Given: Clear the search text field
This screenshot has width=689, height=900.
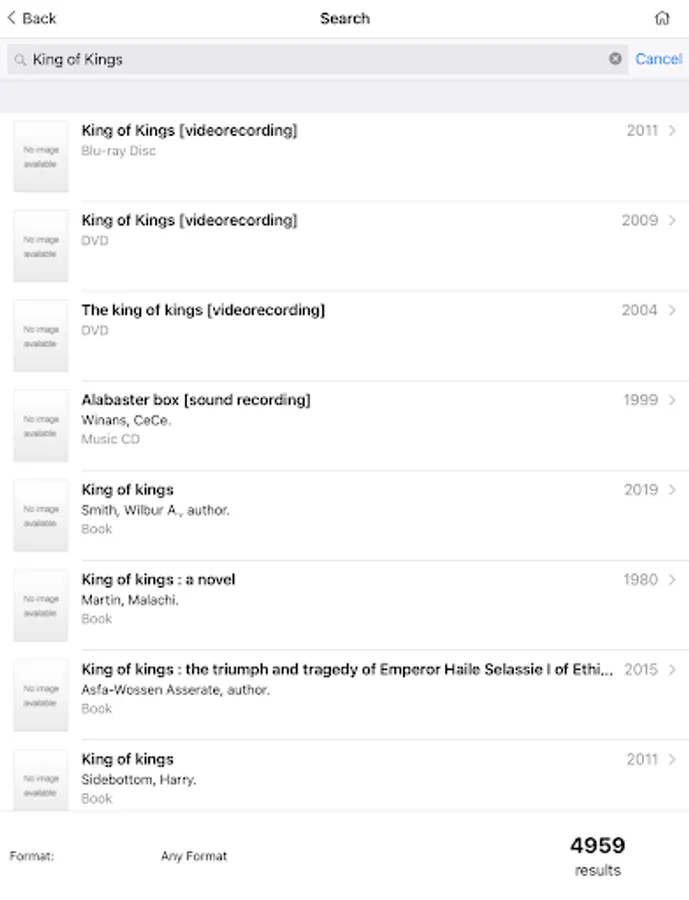Looking at the screenshot, I should pos(615,59).
